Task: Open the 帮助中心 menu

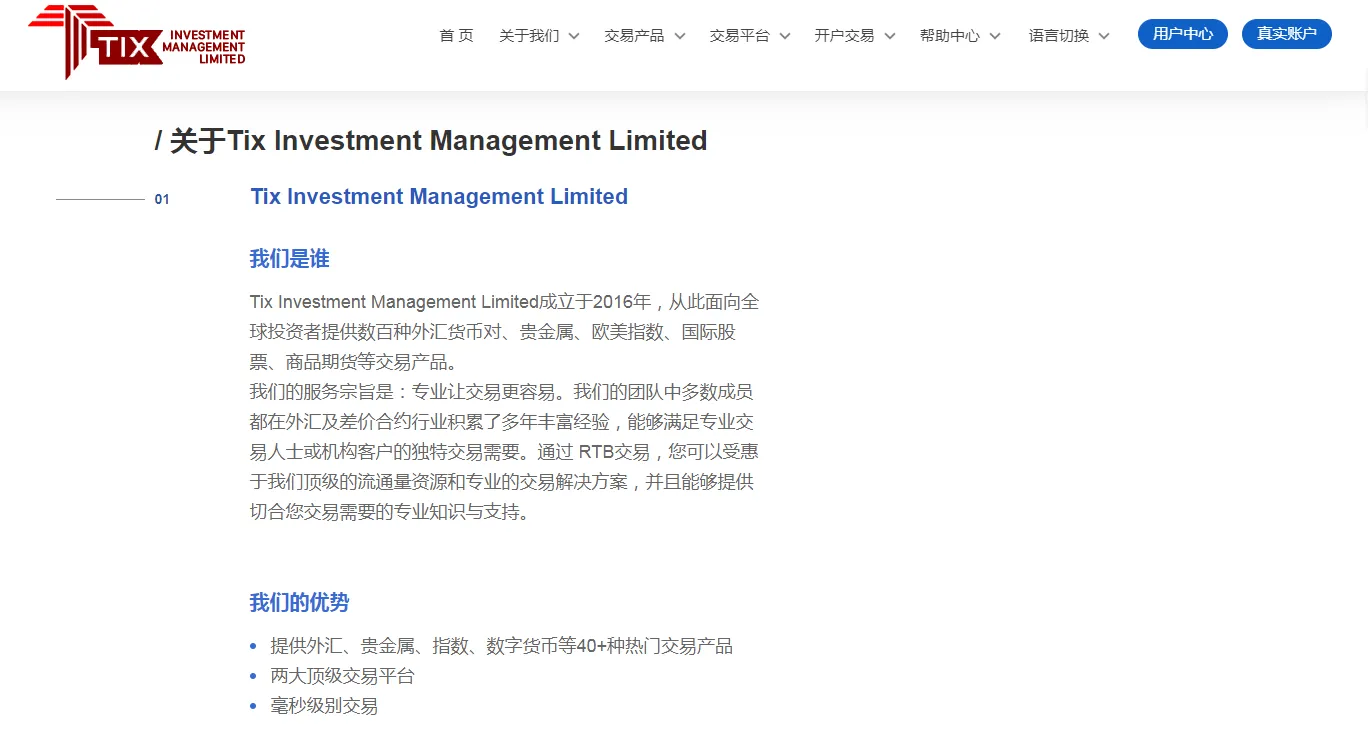Action: pyautogui.click(x=949, y=35)
